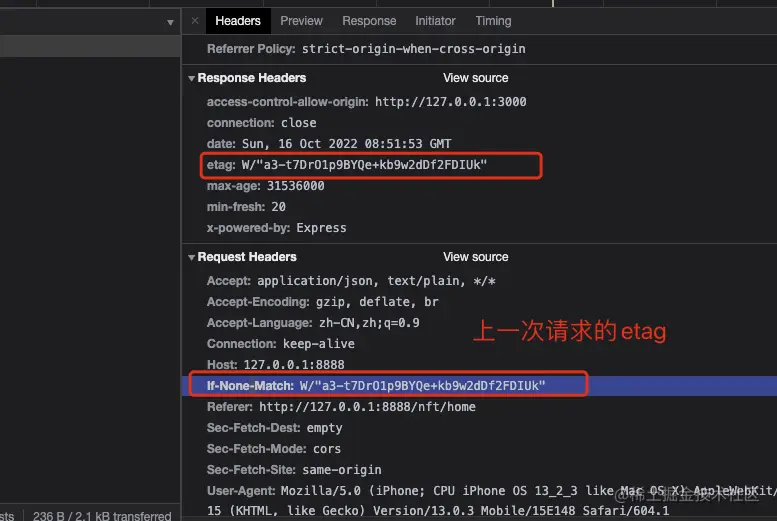View source of Request Headers
This screenshot has width=777, height=521.
coord(476,257)
